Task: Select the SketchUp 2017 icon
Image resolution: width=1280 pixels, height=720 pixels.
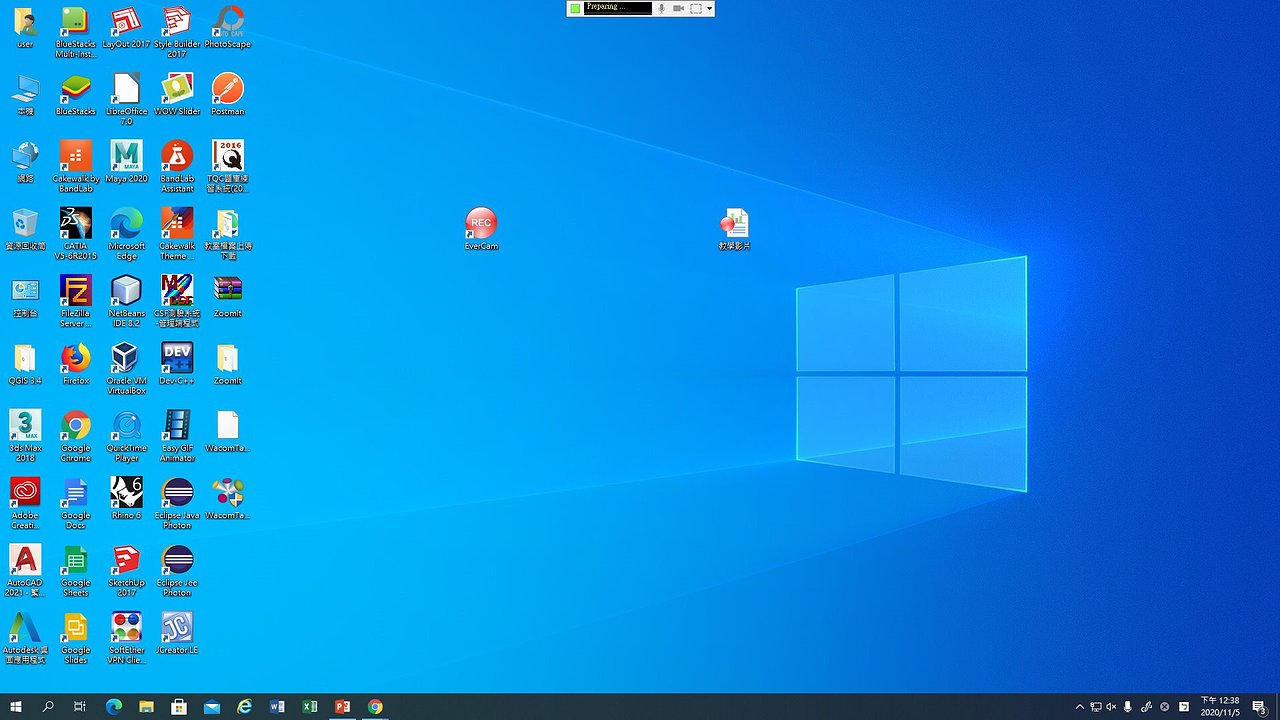Action: pos(126,569)
